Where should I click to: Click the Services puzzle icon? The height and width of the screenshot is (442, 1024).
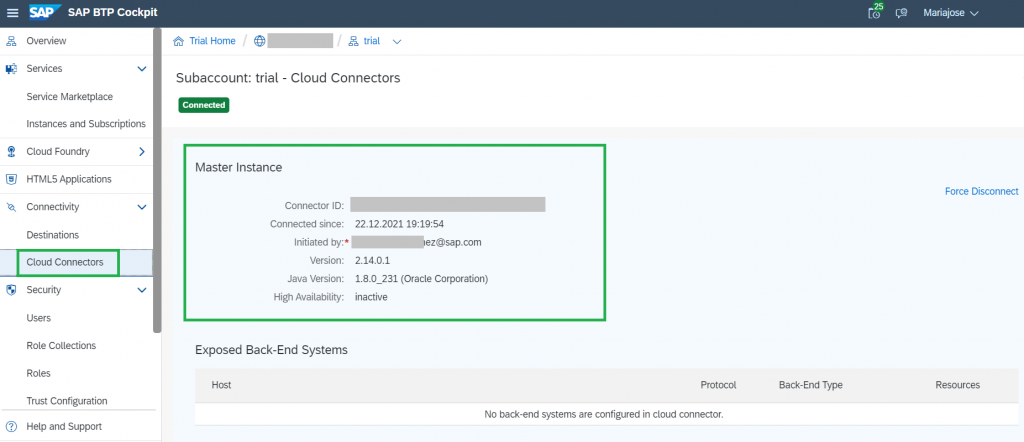[11, 69]
